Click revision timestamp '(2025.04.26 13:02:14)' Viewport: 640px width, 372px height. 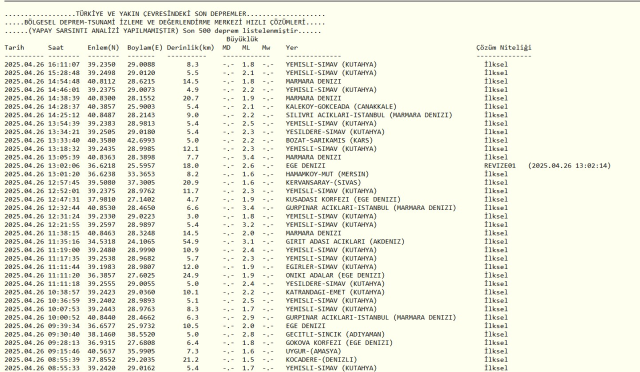[x=569, y=166]
